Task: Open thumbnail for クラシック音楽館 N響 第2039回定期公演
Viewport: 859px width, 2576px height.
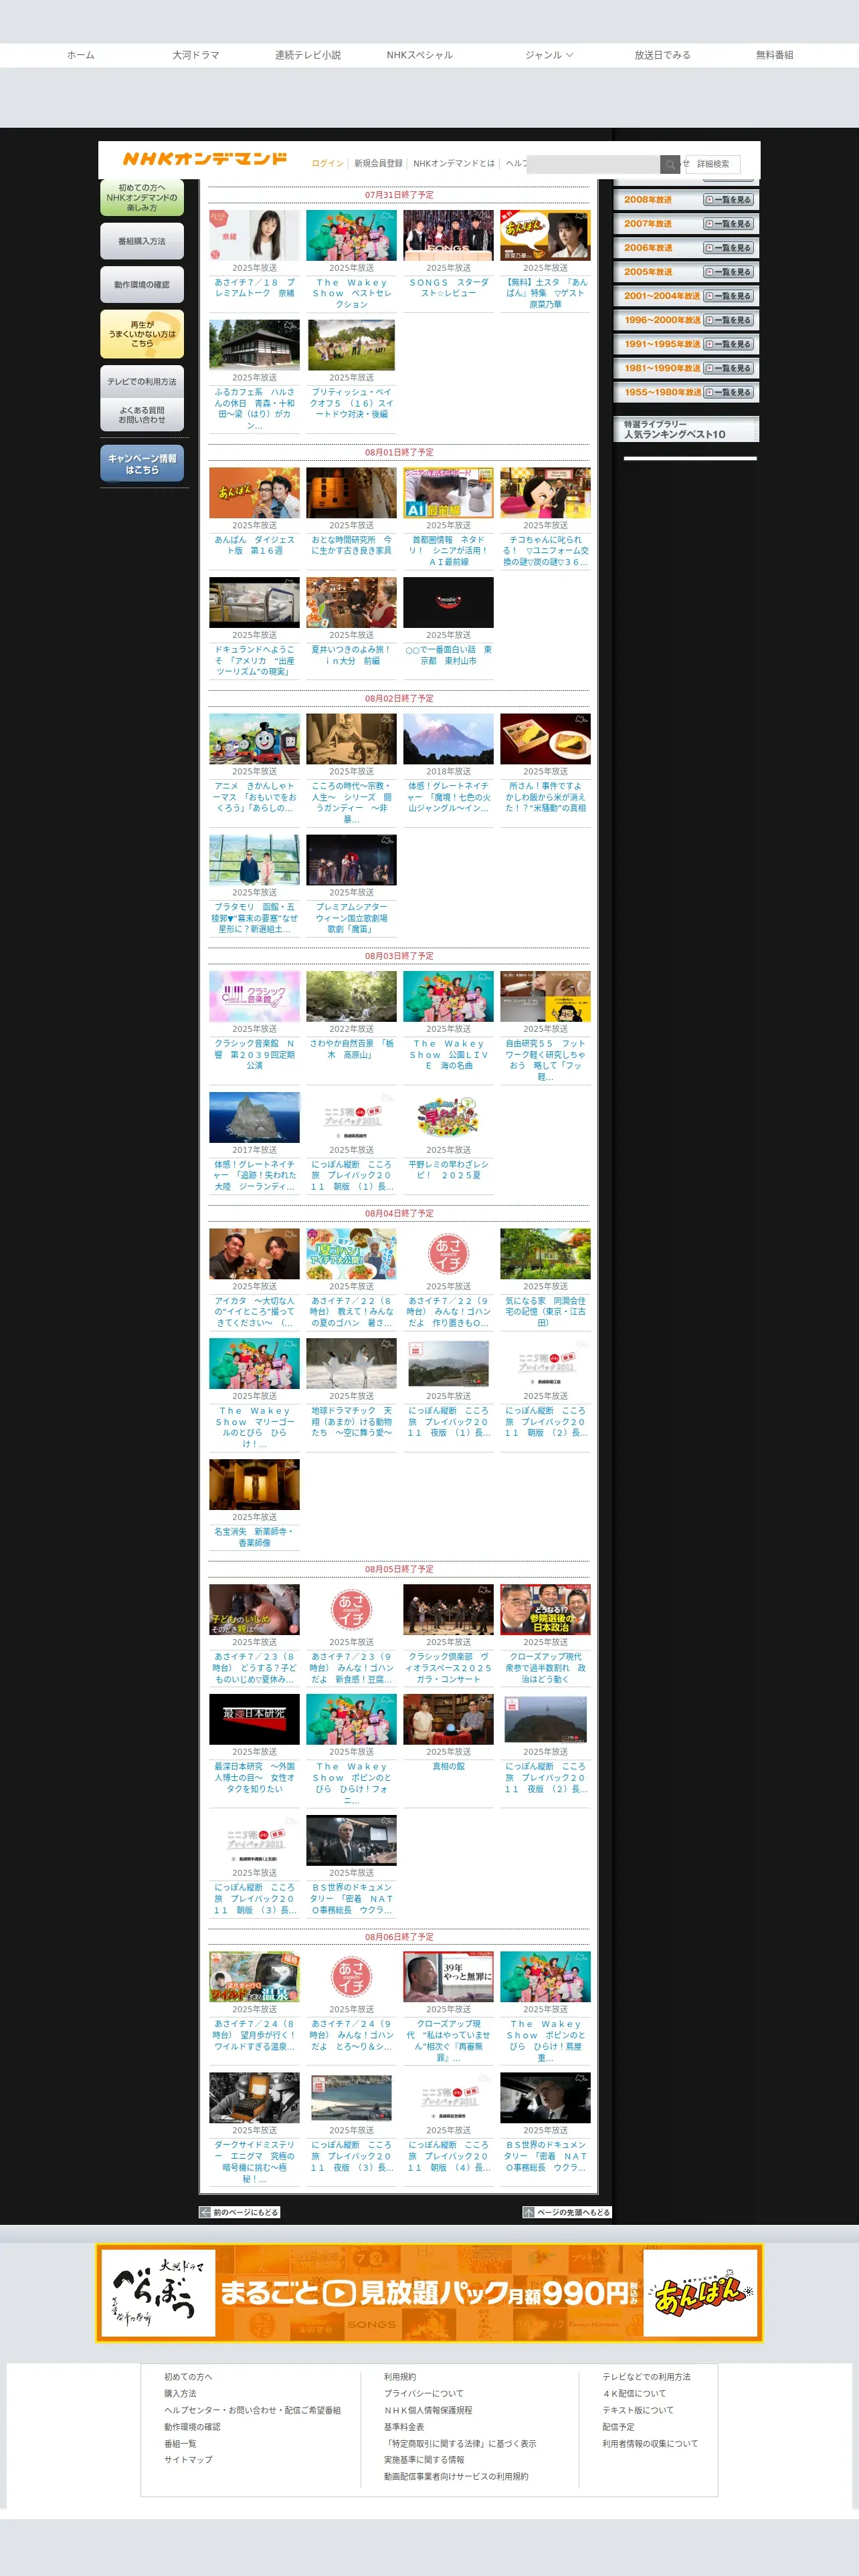Action: pos(254,996)
